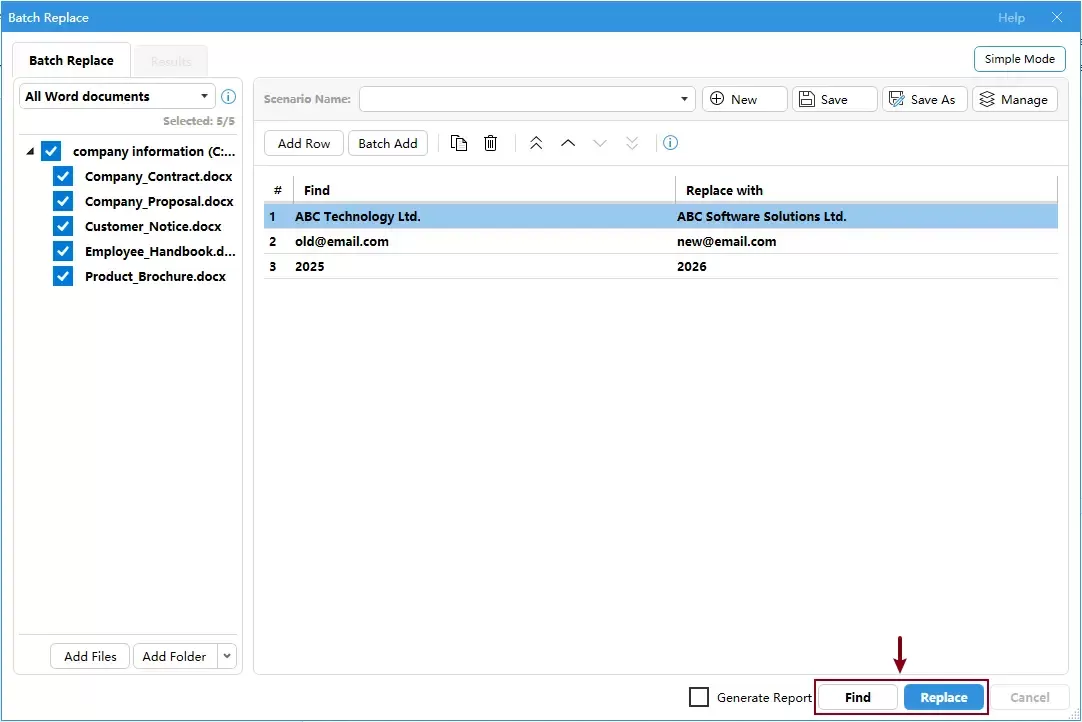Select Company_Contract.docx file name
This screenshot has height=722, width=1082.
point(158,176)
